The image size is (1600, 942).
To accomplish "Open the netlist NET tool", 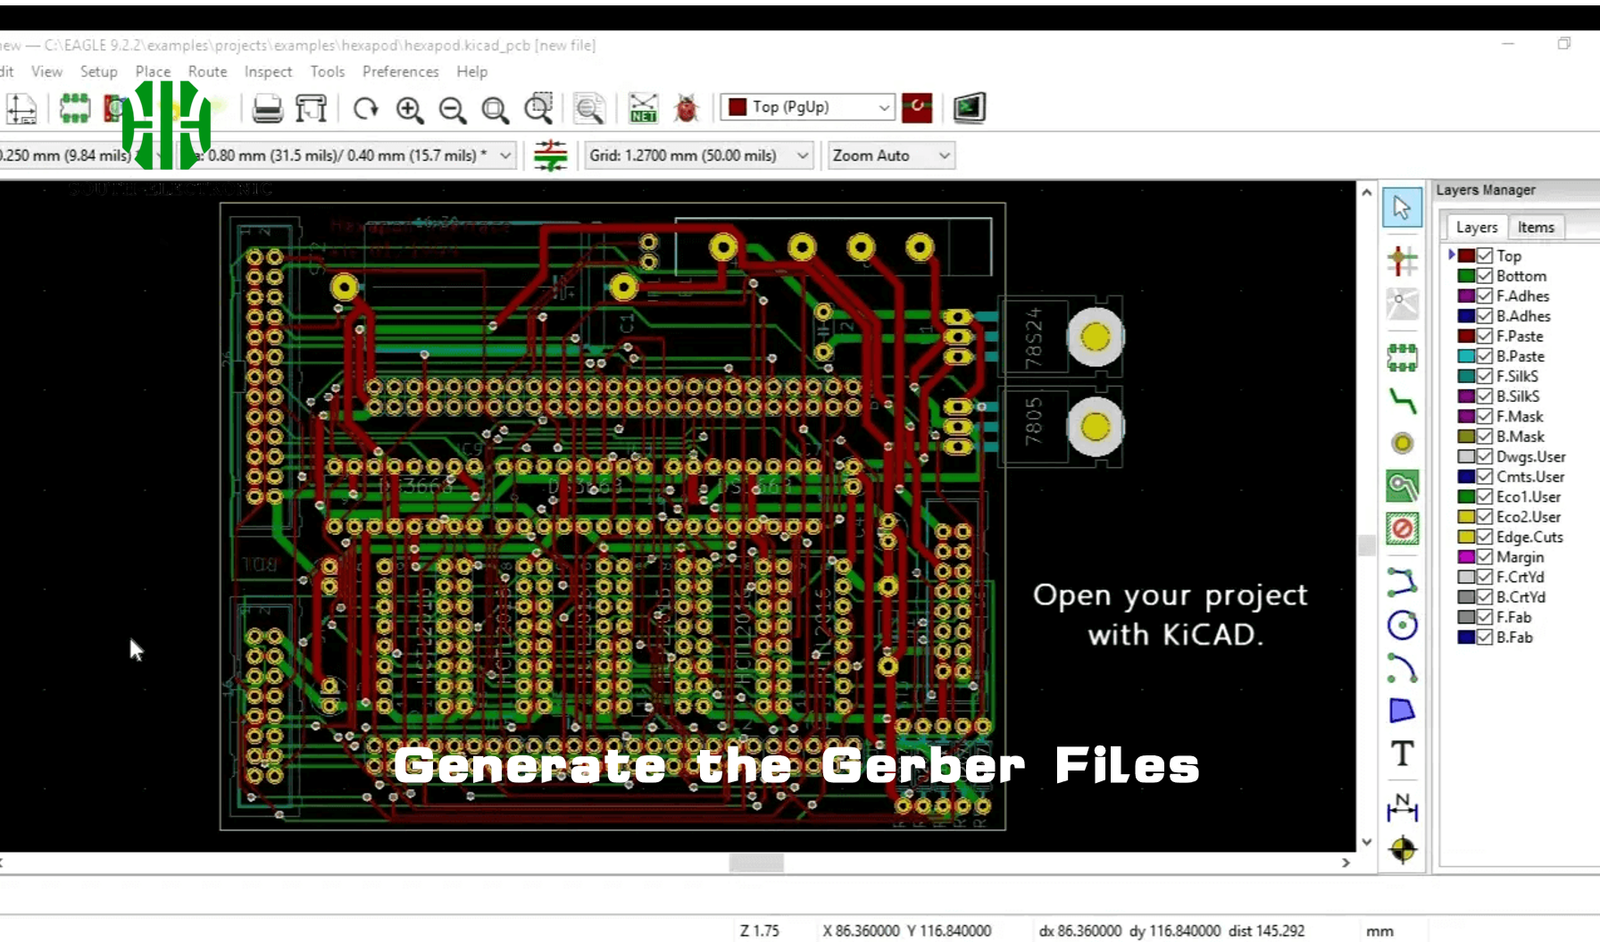I will [643, 108].
